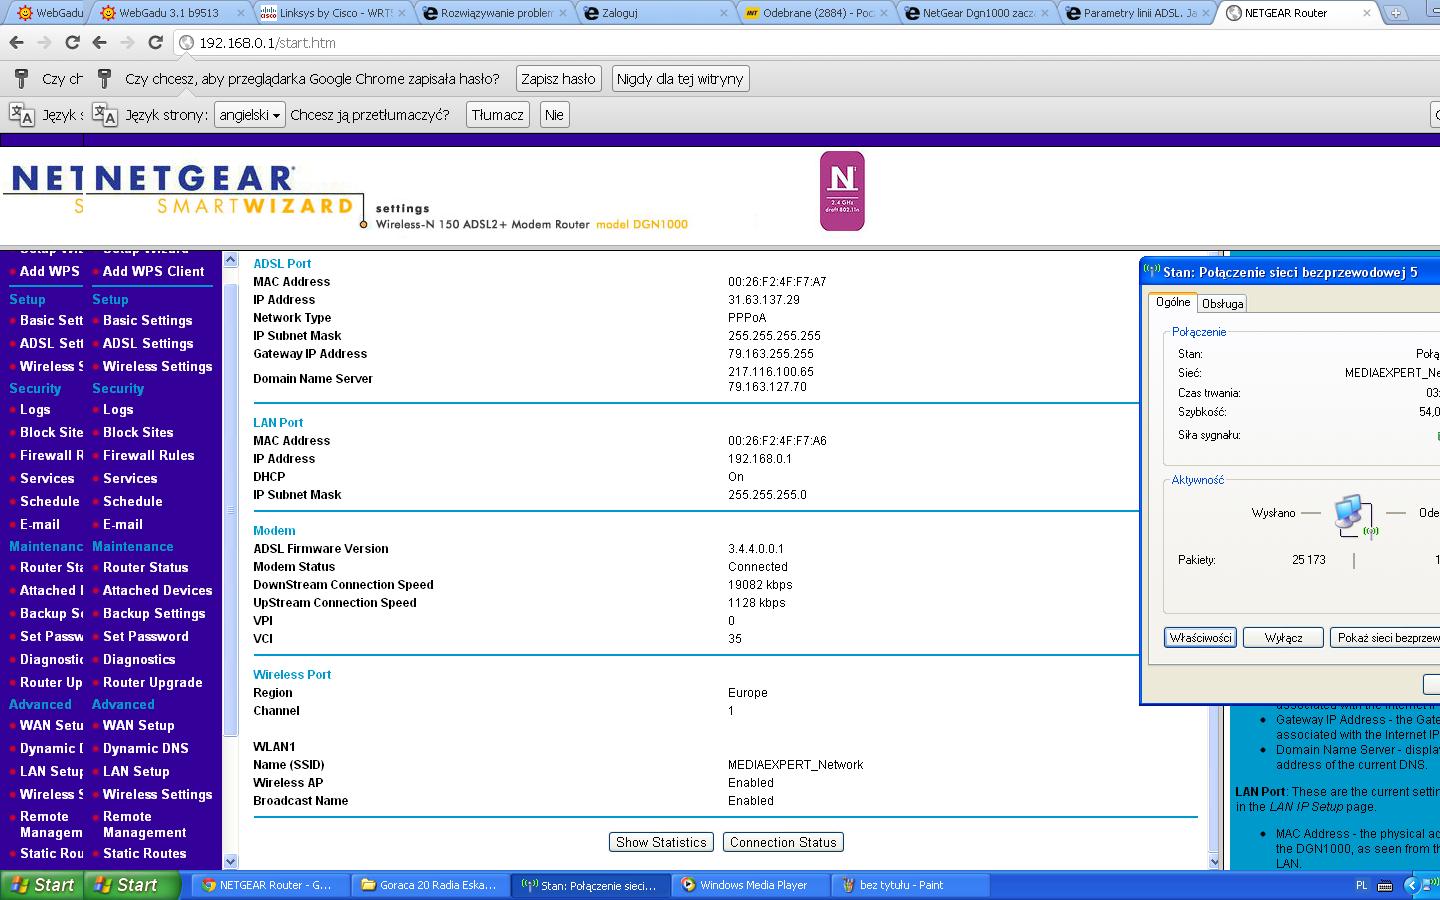The image size is (1440, 900).
Task: Open the NetGear Dgn1000 tab
Action: point(975,13)
